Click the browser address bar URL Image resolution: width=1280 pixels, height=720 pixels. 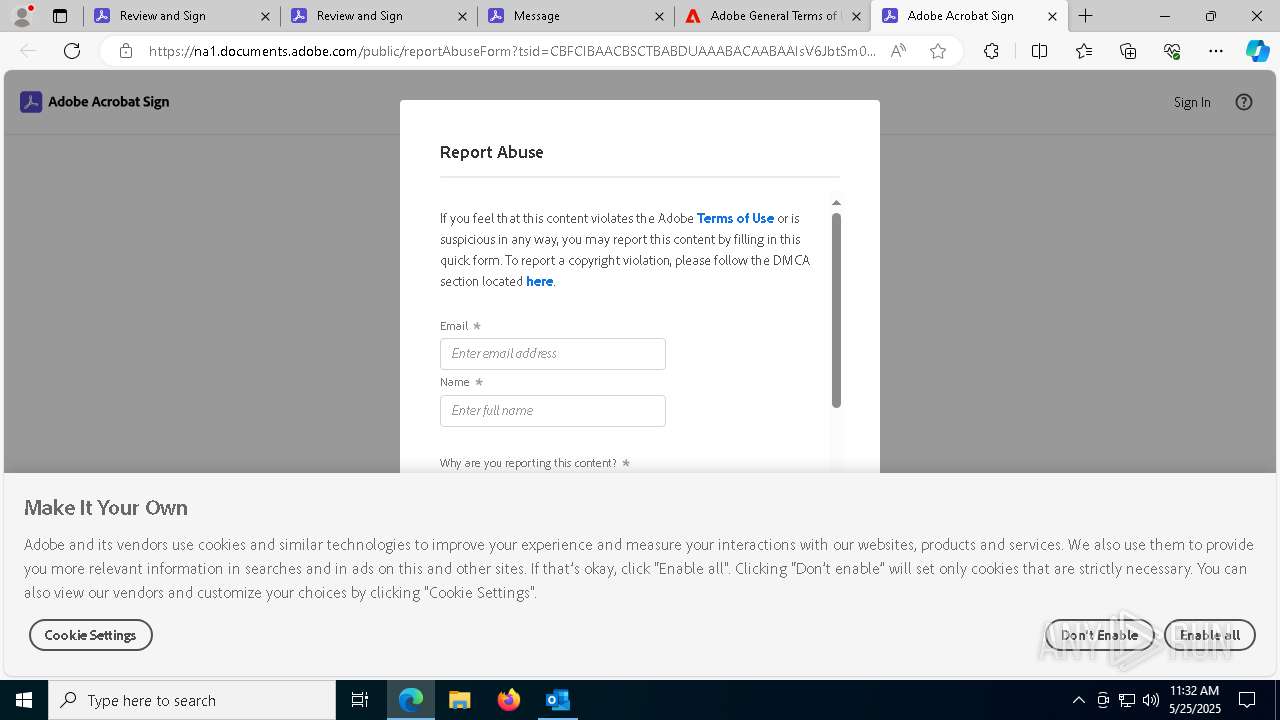point(512,51)
